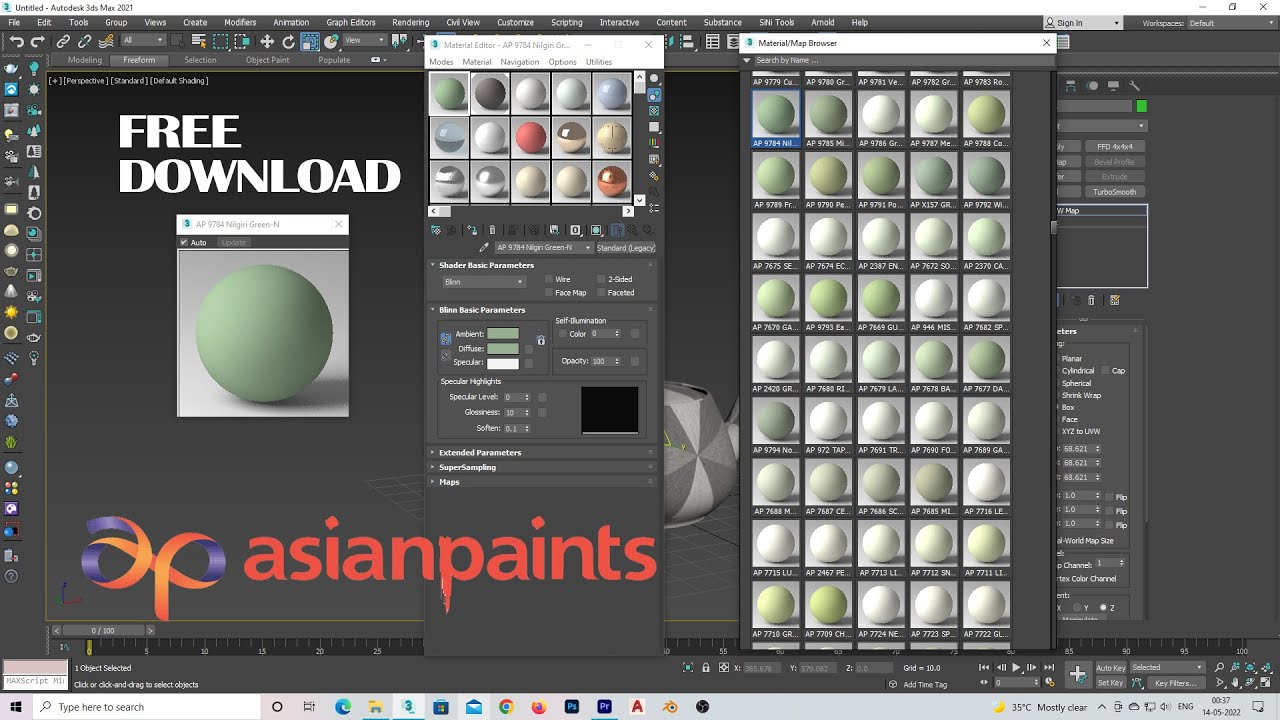
Task: Collapse the Blinn Basic Parameters rollout
Action: click(x=482, y=310)
